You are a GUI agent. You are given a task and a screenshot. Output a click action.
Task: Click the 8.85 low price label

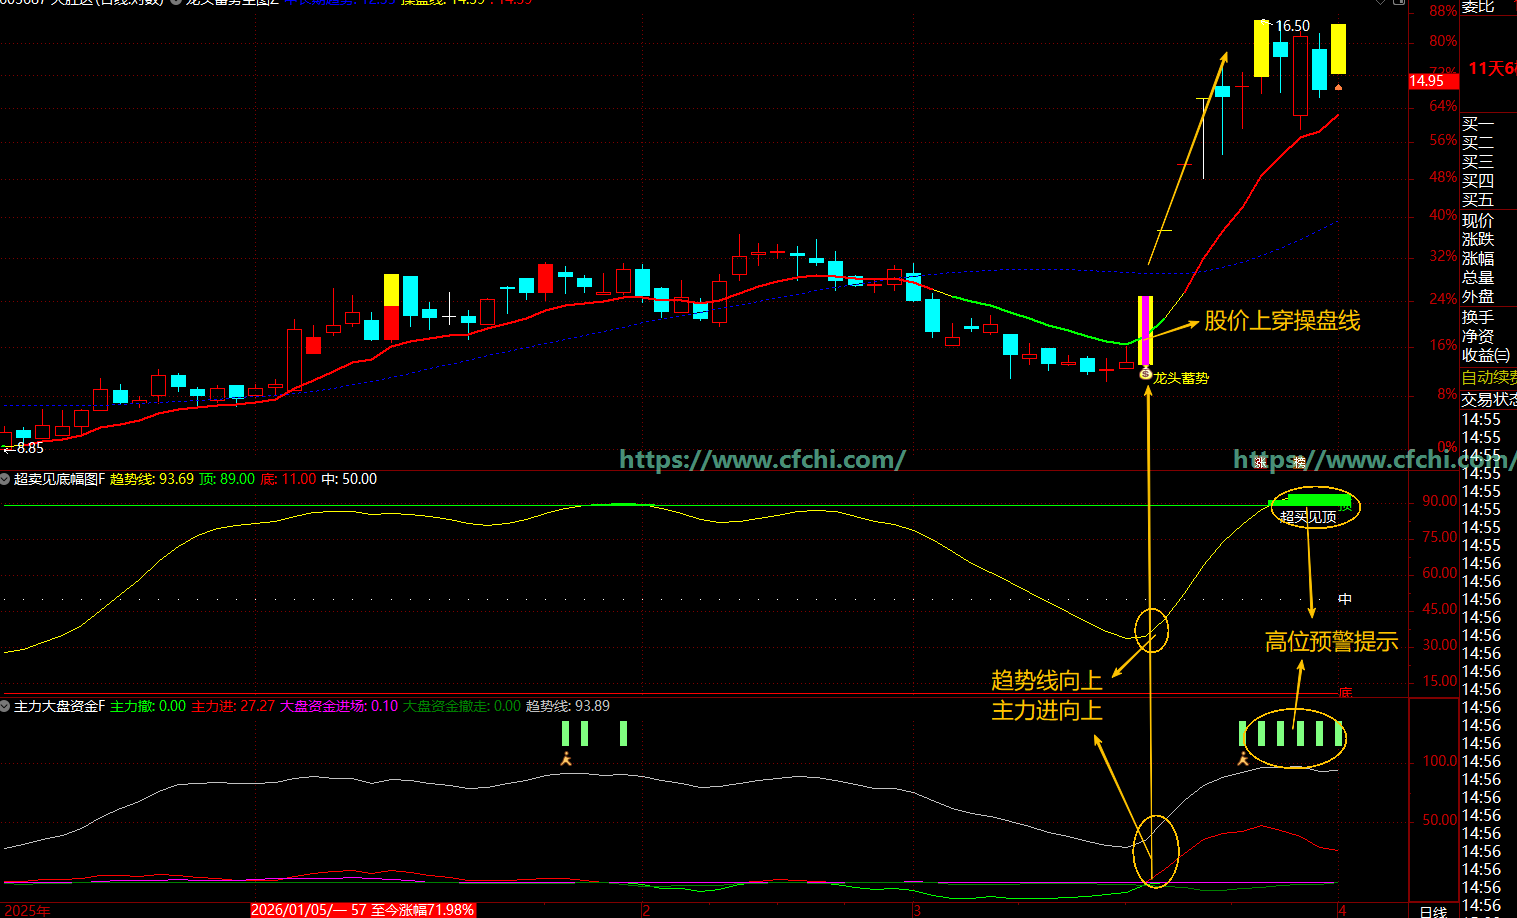(x=30, y=448)
